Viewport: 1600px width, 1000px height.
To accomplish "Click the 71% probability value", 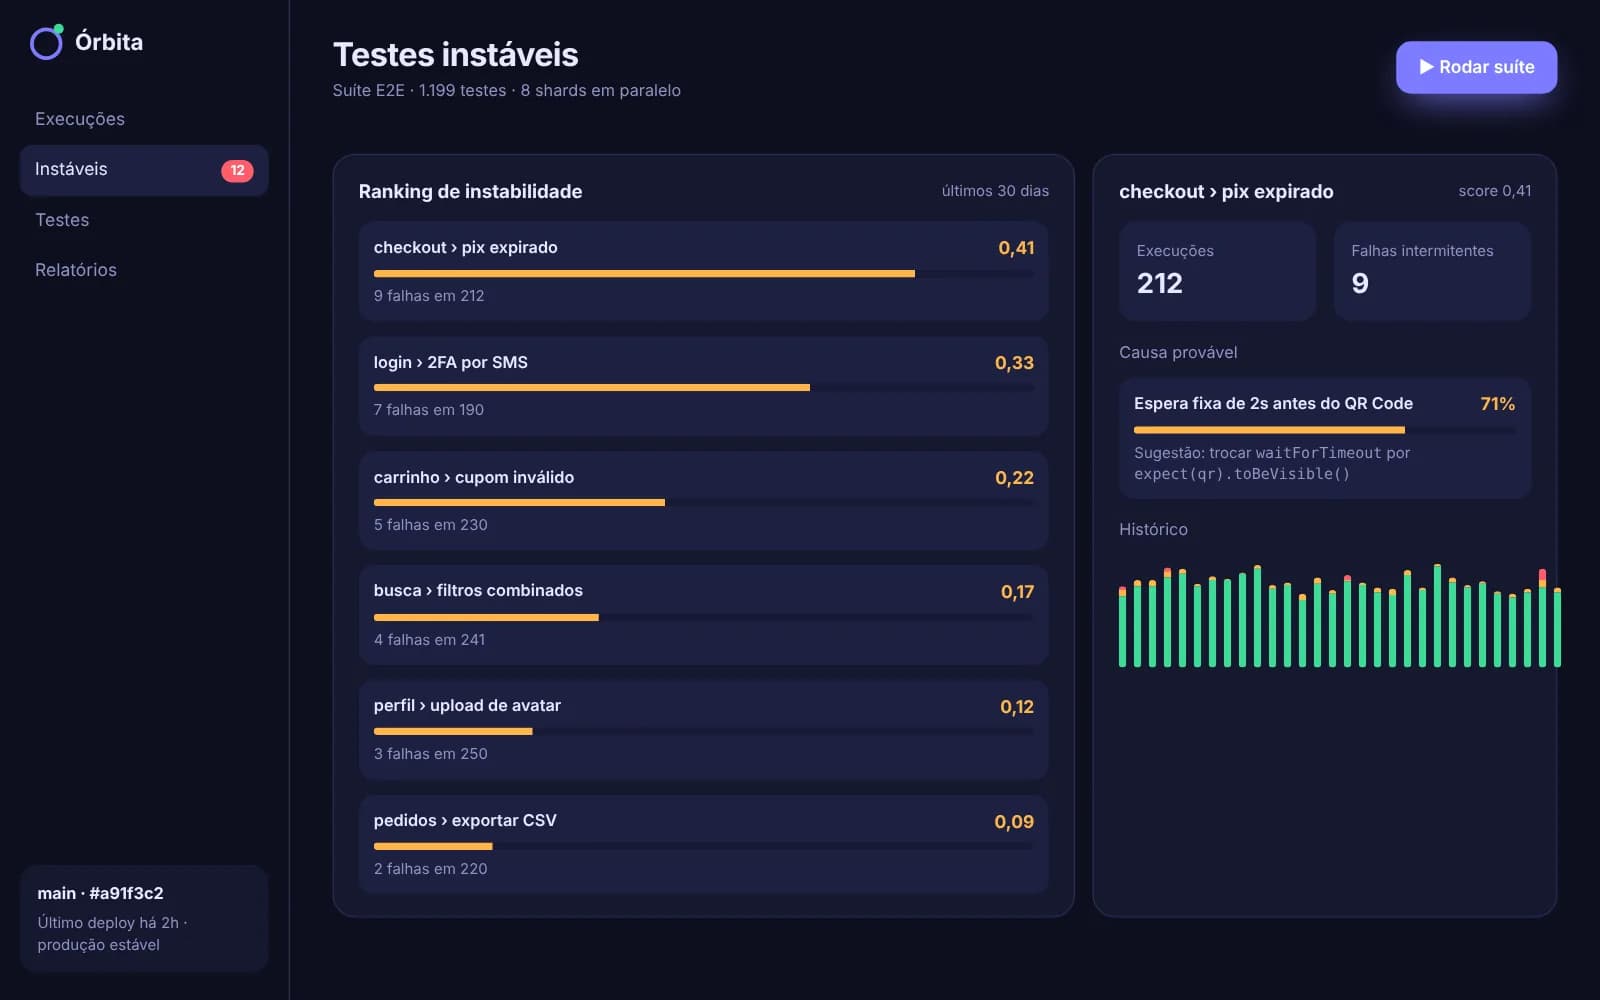I will pyautogui.click(x=1498, y=404).
